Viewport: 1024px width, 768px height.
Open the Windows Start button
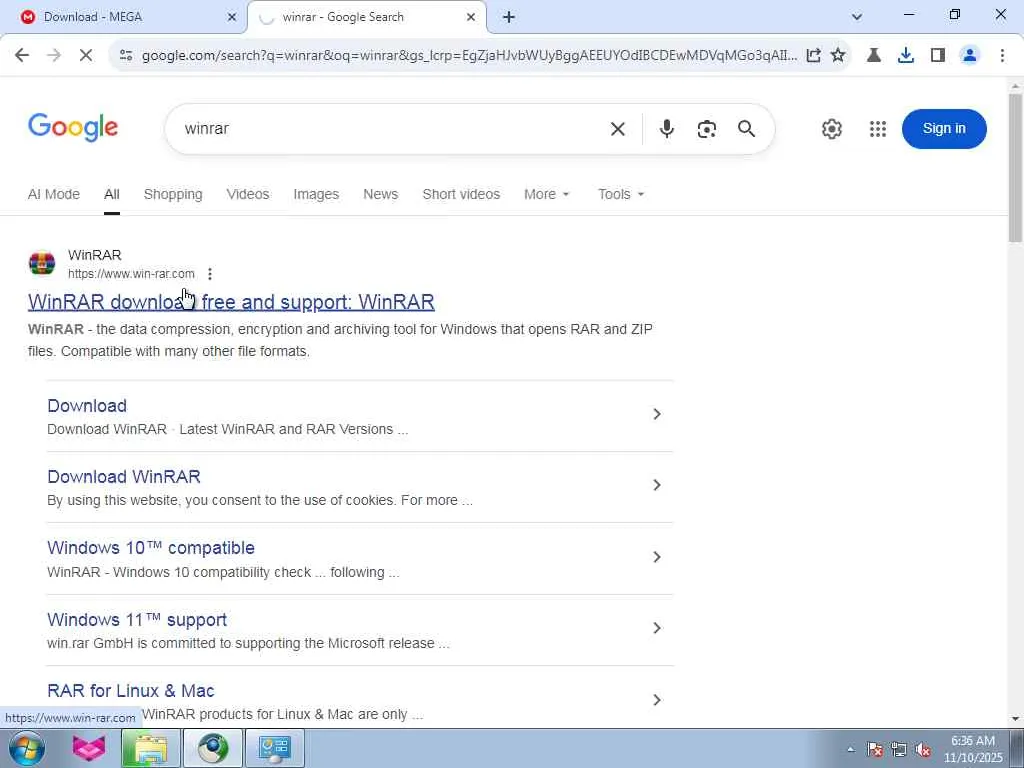pos(27,748)
